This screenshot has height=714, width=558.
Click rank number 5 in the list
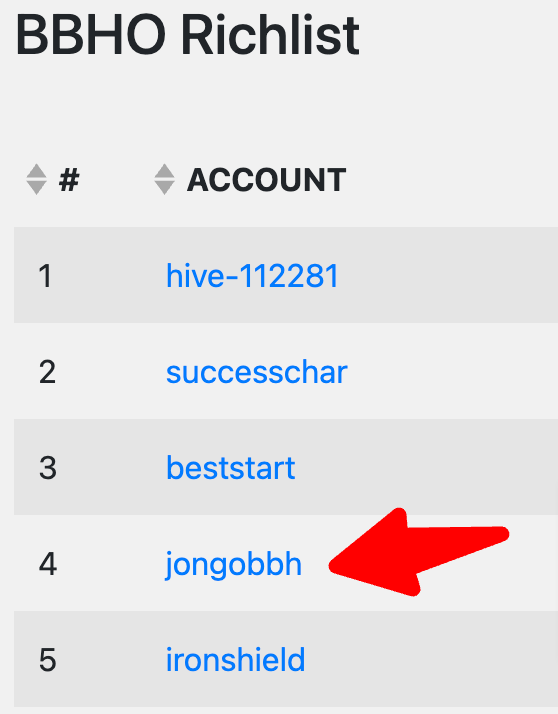pos(47,660)
